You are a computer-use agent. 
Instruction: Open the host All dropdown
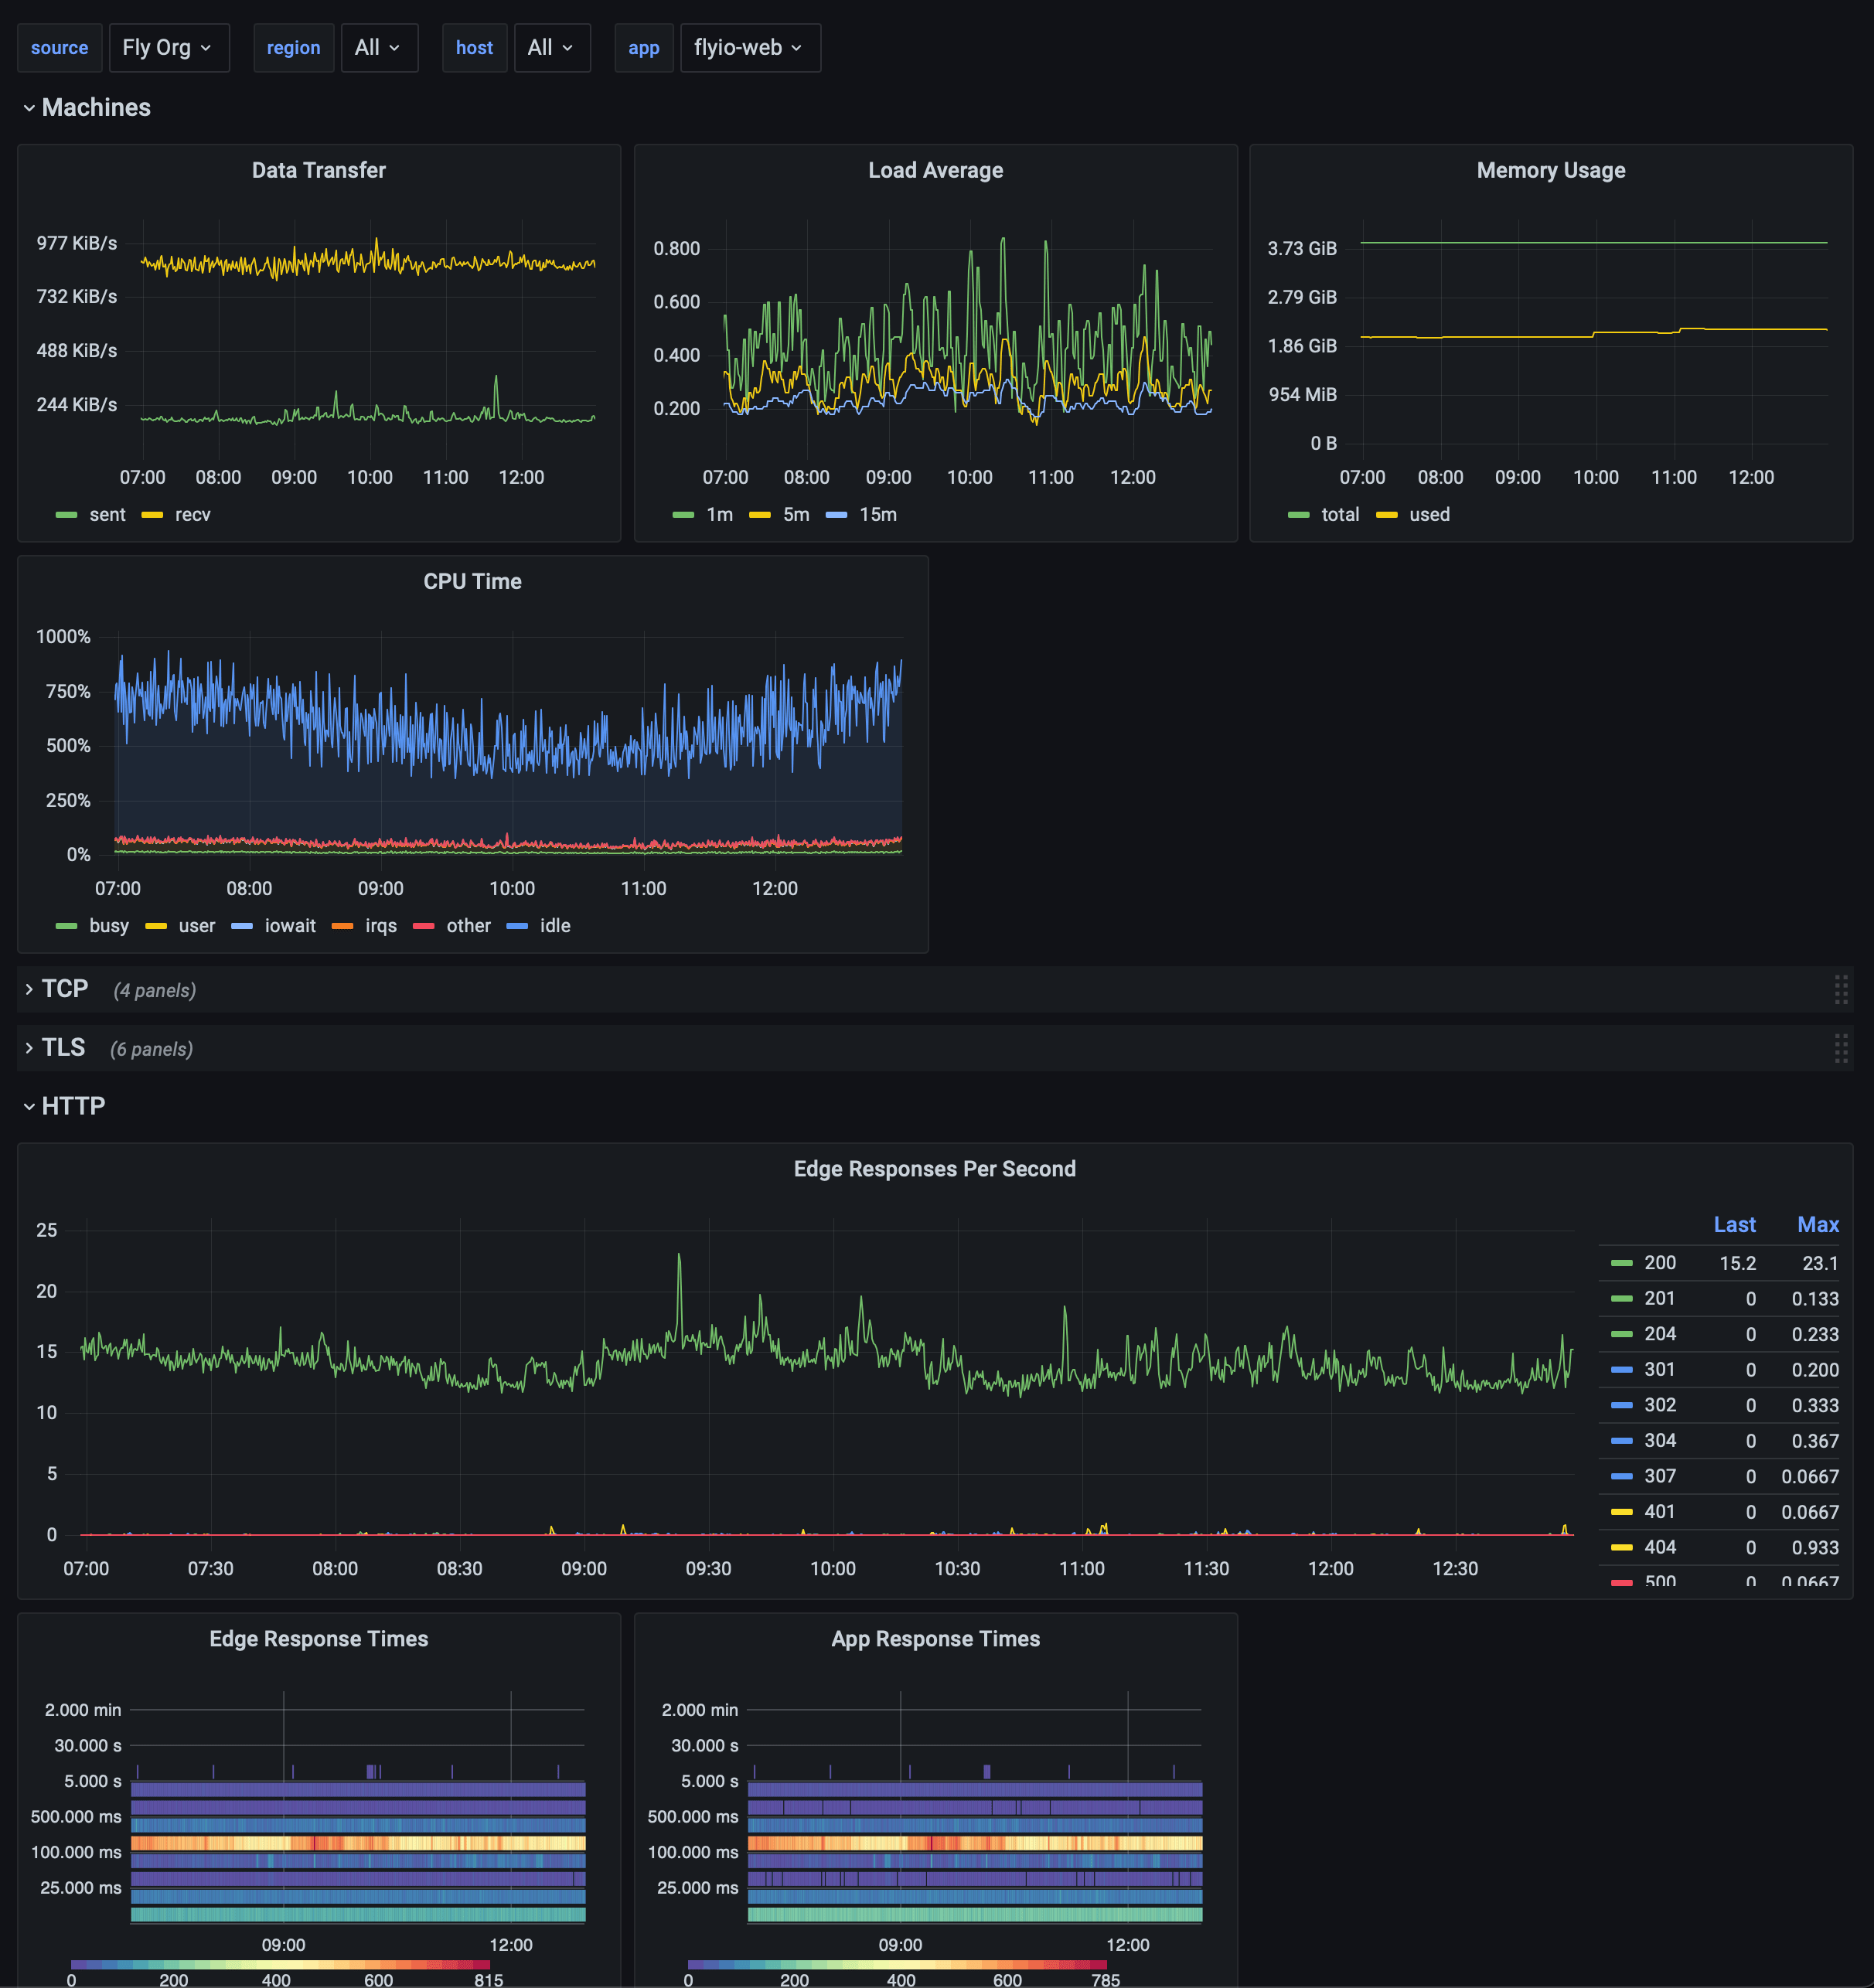point(551,48)
